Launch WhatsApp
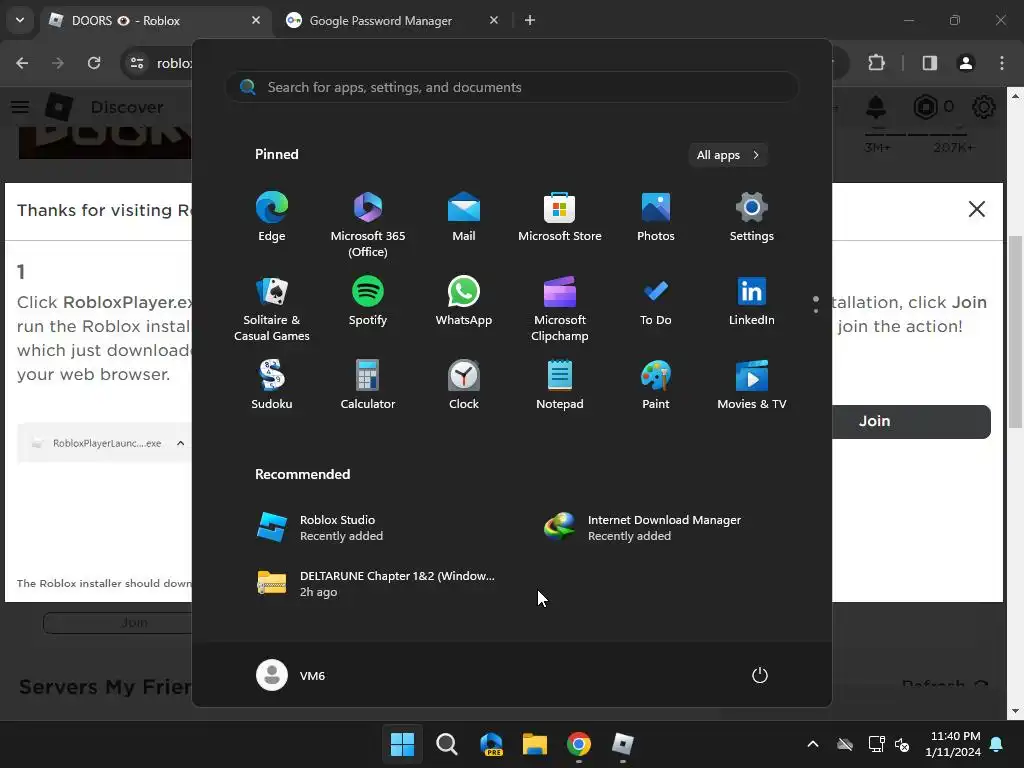 pyautogui.click(x=464, y=302)
